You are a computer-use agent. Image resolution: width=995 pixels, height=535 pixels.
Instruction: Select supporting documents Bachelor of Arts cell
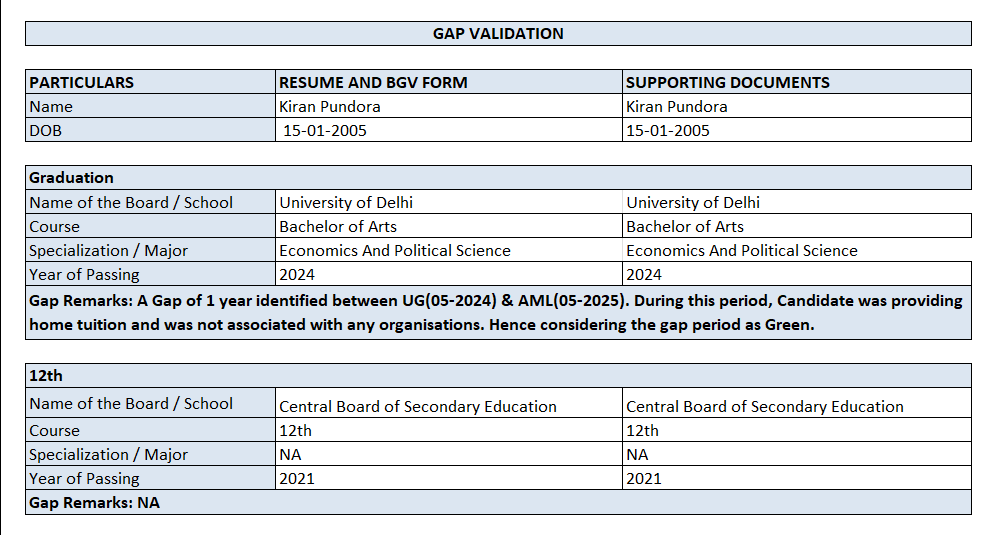[x=685, y=226]
